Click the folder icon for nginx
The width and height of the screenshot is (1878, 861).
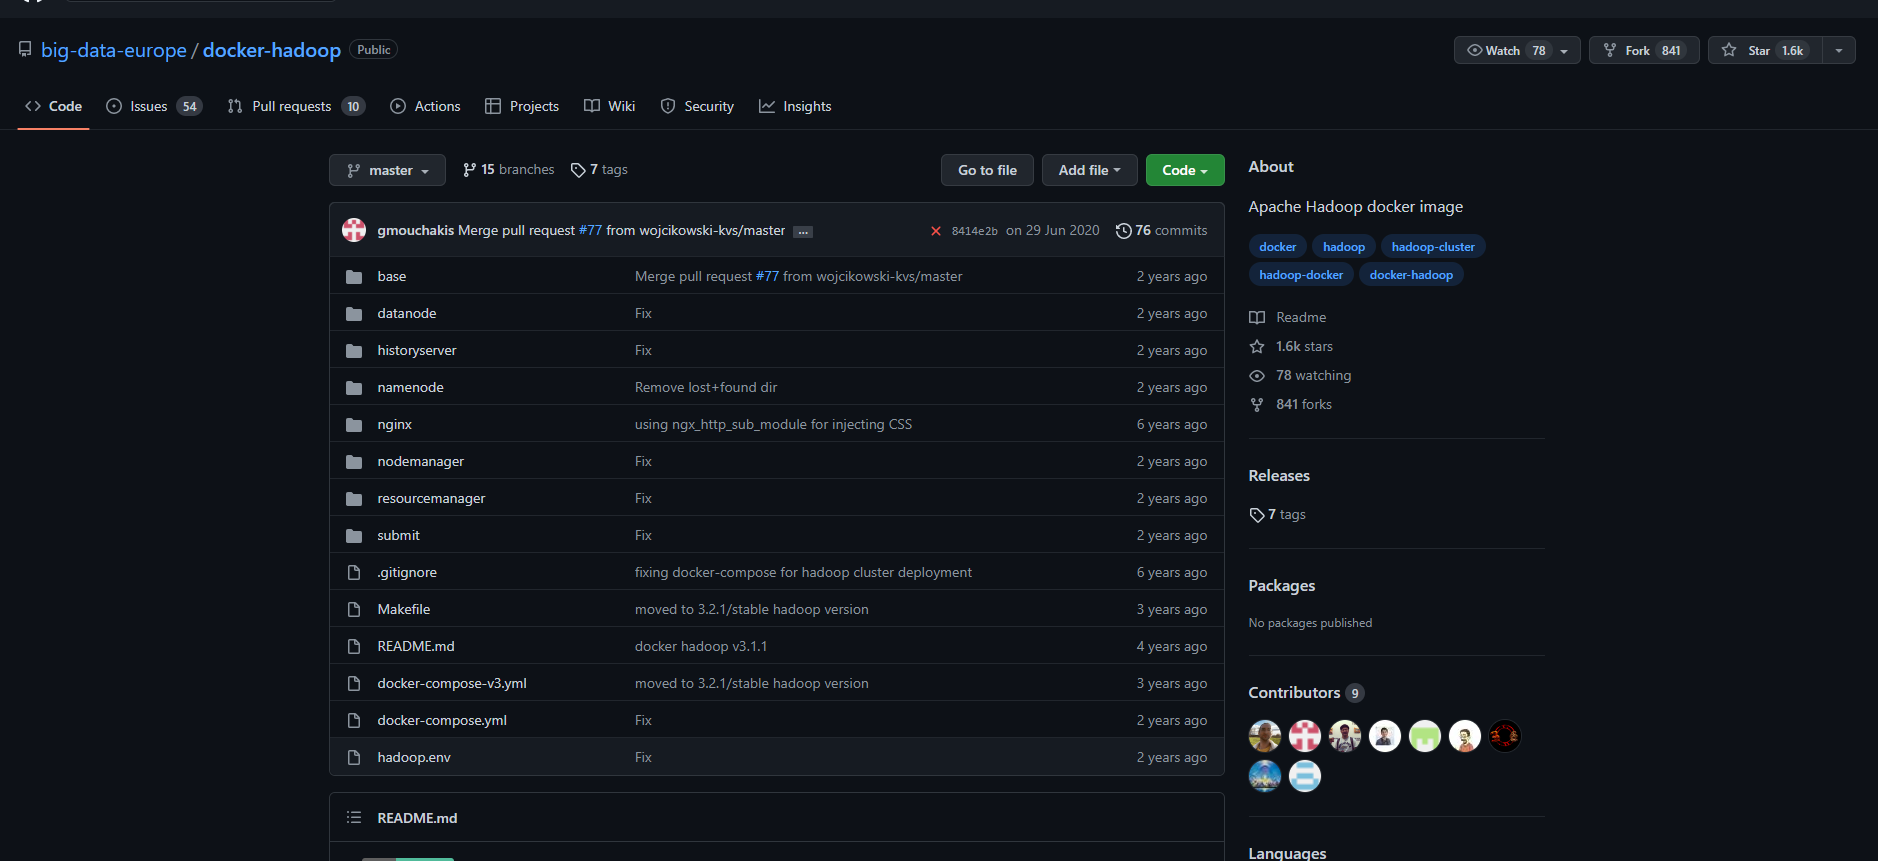(354, 425)
